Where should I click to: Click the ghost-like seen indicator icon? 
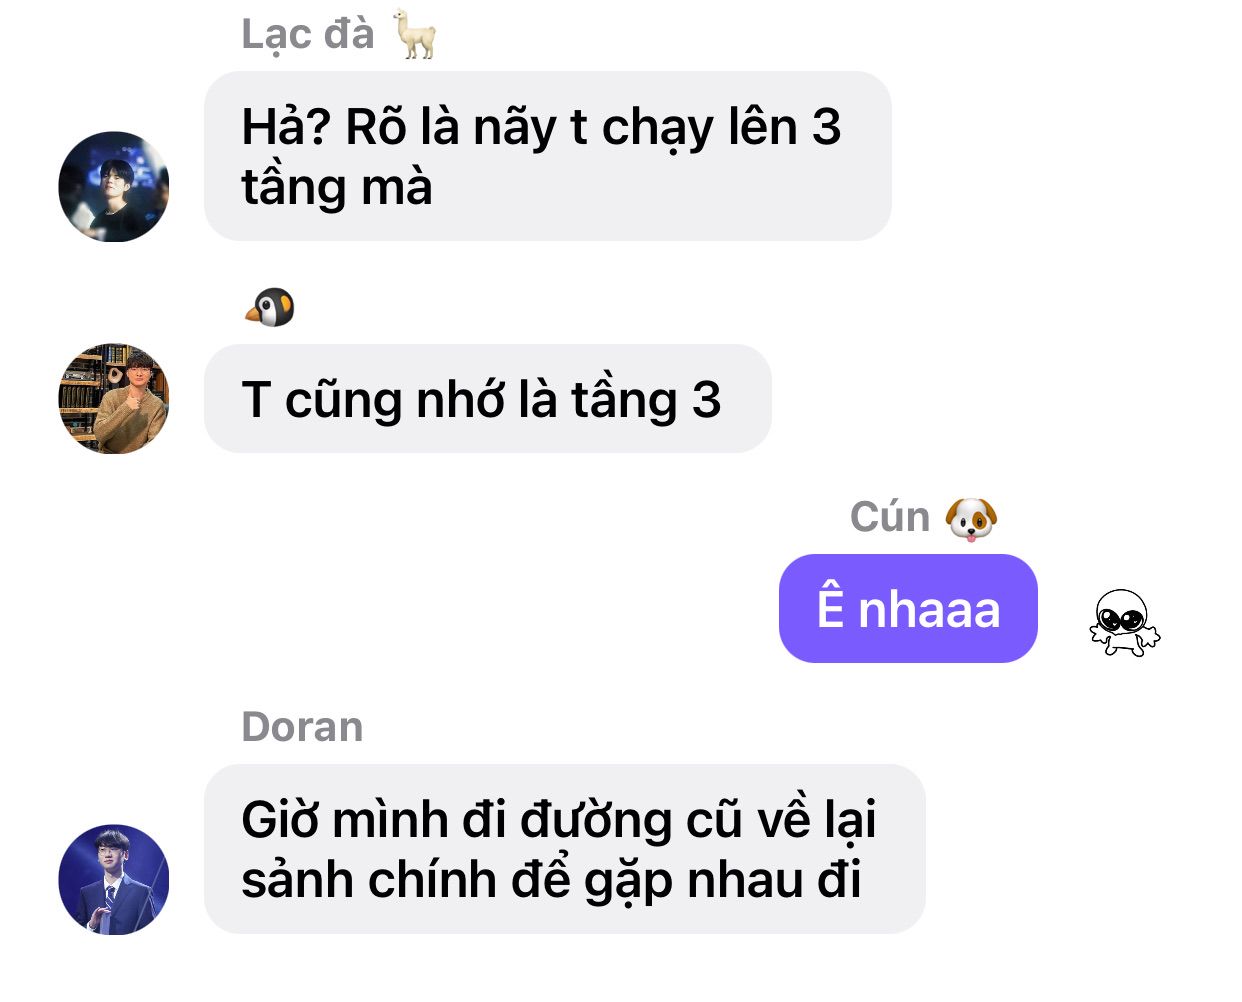(x=1124, y=623)
